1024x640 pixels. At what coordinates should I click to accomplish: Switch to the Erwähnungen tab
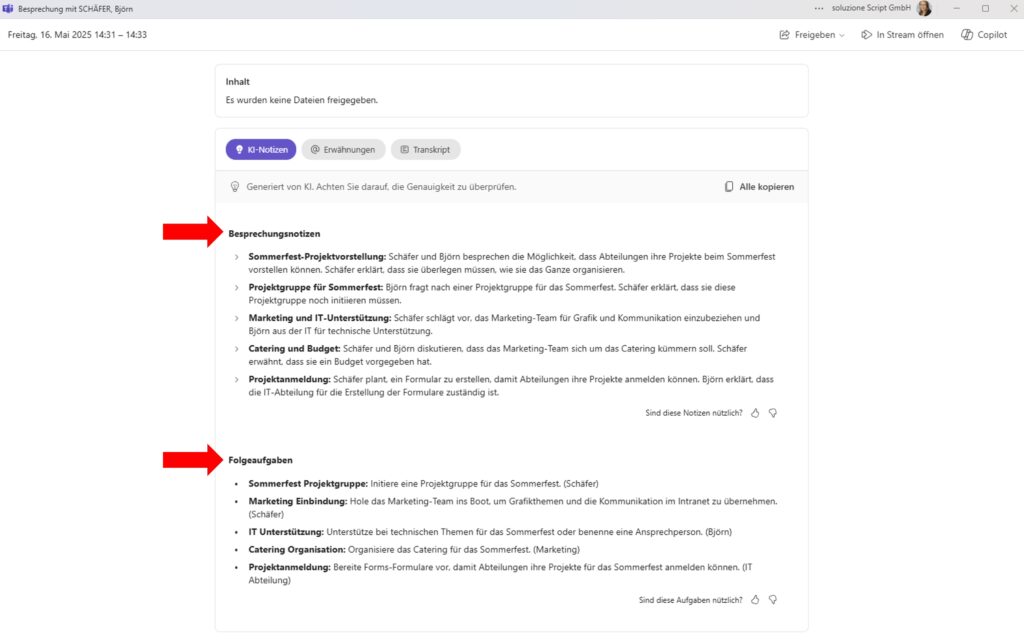[343, 149]
